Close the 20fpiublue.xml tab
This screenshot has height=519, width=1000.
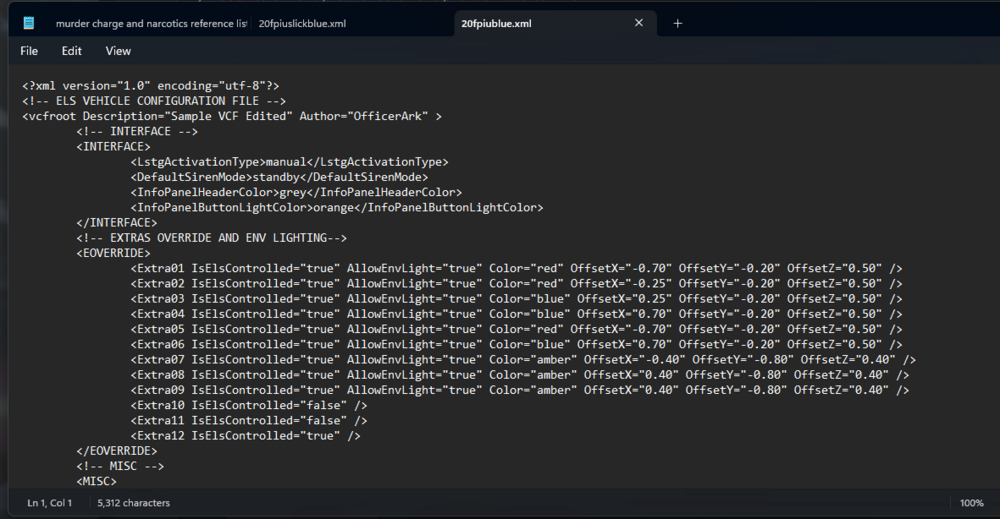(x=639, y=23)
